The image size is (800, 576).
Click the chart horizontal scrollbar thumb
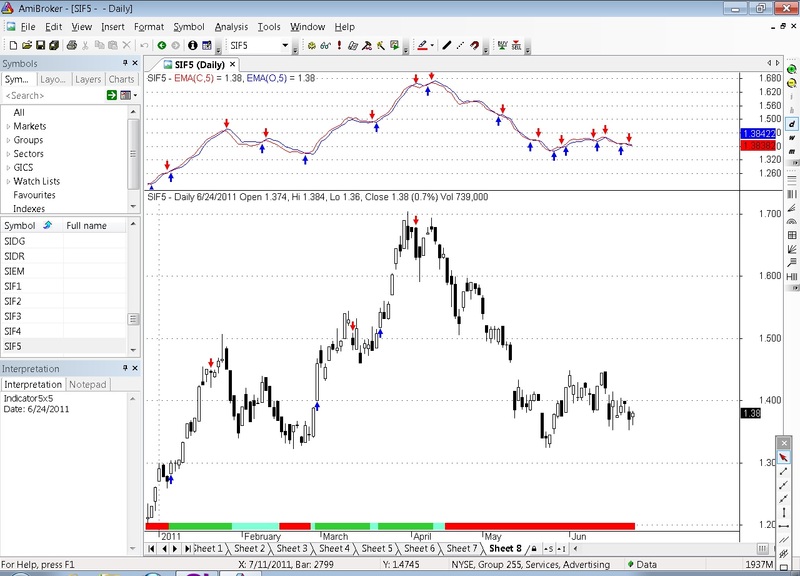click(x=762, y=548)
